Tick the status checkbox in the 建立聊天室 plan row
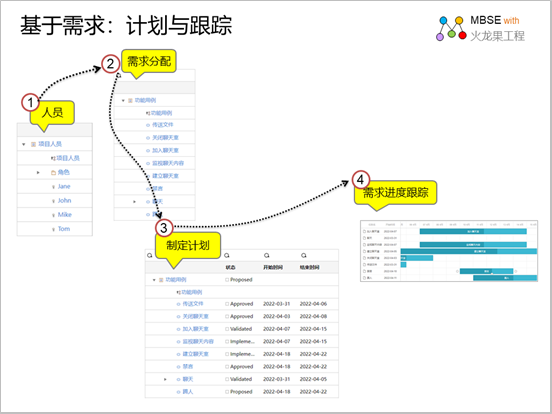The height and width of the screenshot is (414, 552). pyautogui.click(x=227, y=354)
